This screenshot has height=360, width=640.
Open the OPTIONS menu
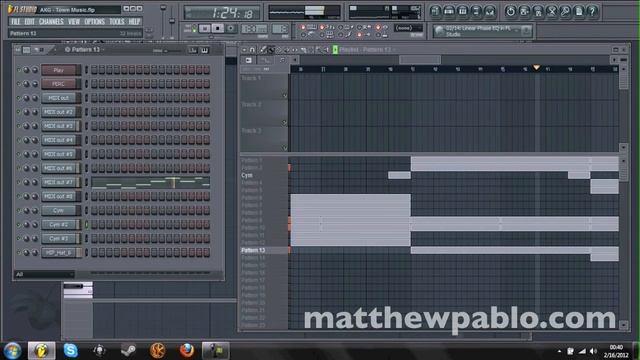pyautogui.click(x=95, y=22)
